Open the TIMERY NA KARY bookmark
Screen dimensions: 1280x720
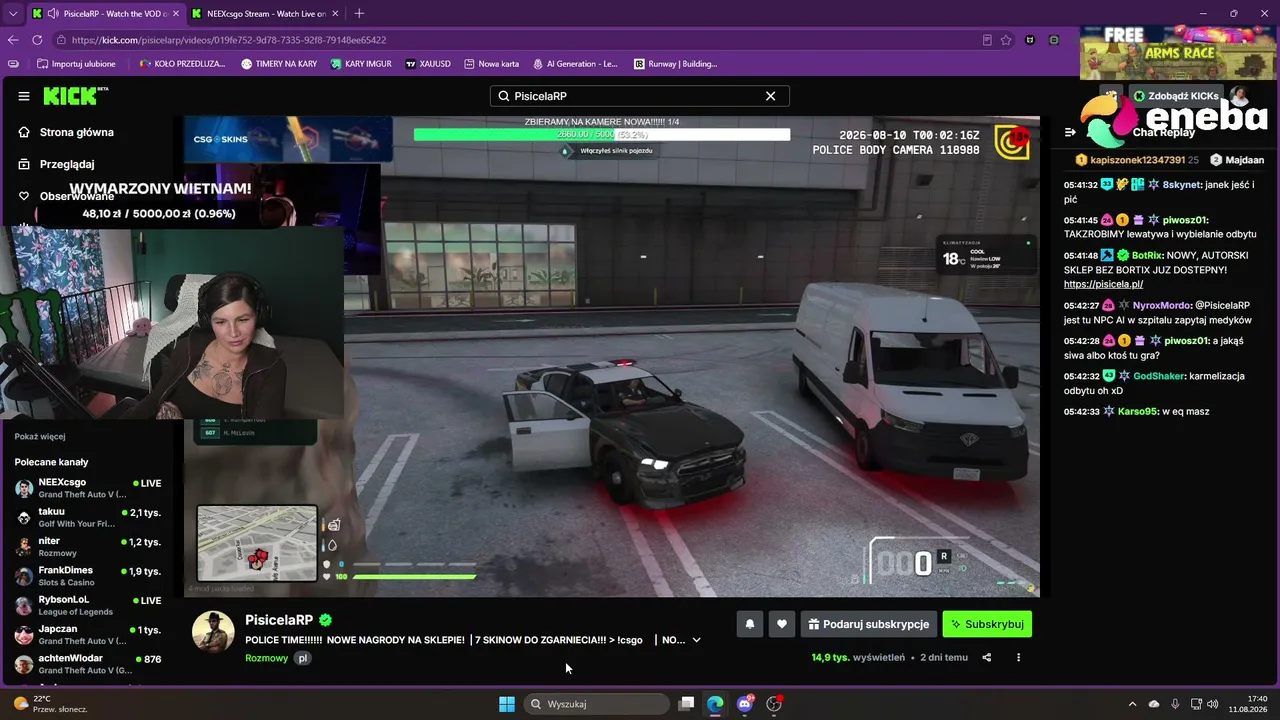click(x=279, y=64)
